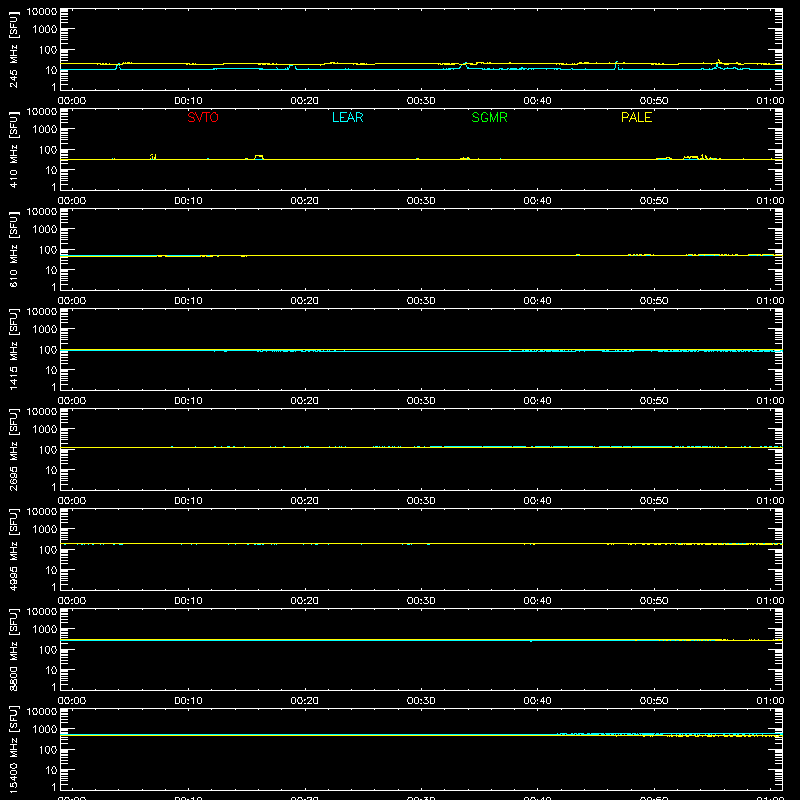Click 00:30 time label under 8800 MHz plot
This screenshot has width=800, height=800.
[421, 701]
